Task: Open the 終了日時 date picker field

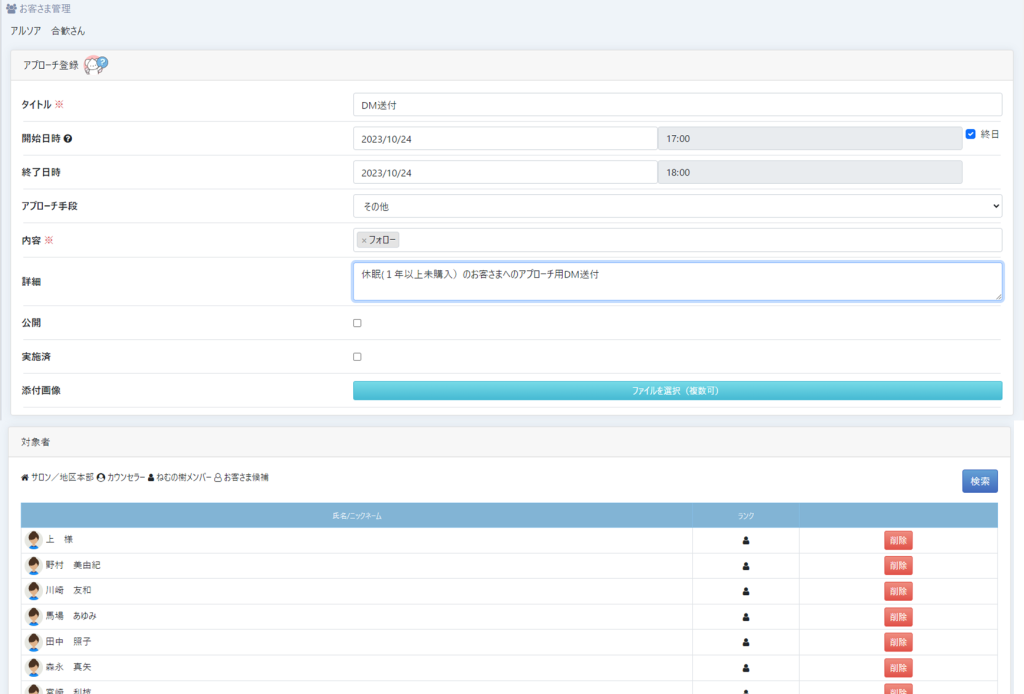Action: pos(505,173)
